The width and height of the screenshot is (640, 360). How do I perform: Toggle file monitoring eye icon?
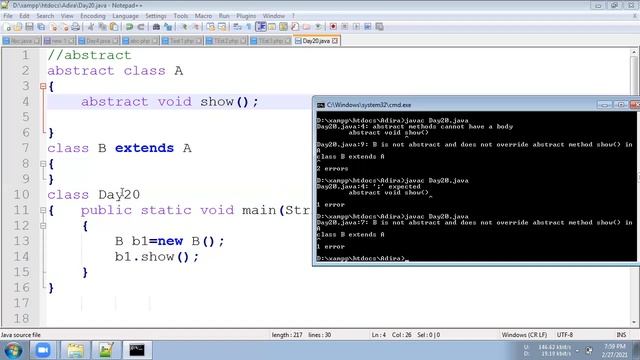point(318,27)
